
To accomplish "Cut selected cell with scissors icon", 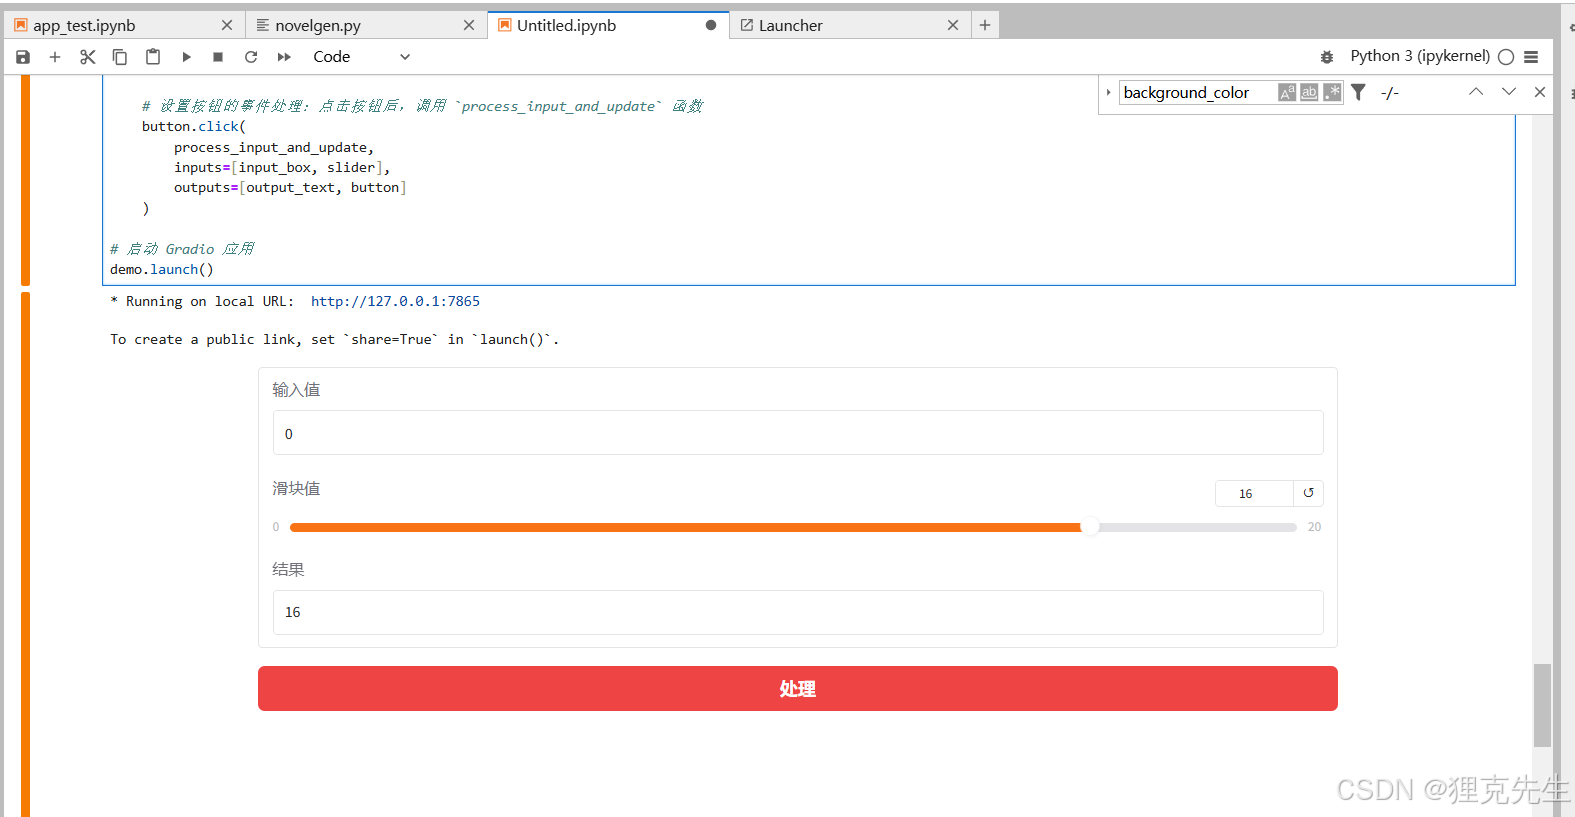I will pos(88,57).
